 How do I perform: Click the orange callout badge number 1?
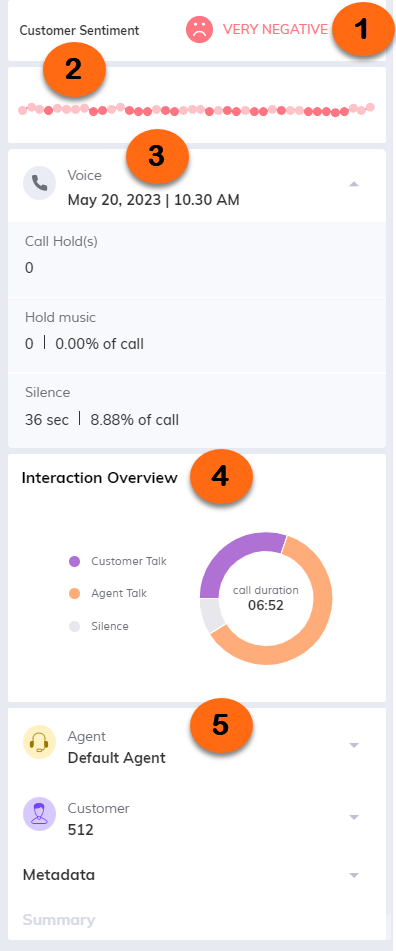point(360,29)
